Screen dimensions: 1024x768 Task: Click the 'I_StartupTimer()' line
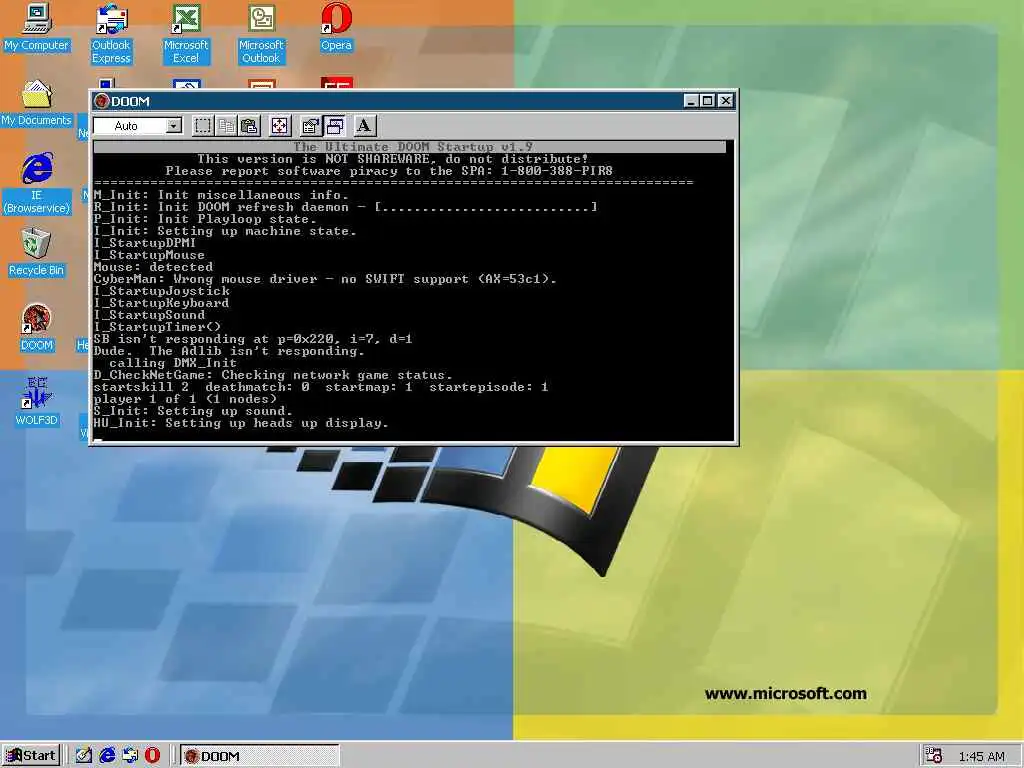(157, 327)
